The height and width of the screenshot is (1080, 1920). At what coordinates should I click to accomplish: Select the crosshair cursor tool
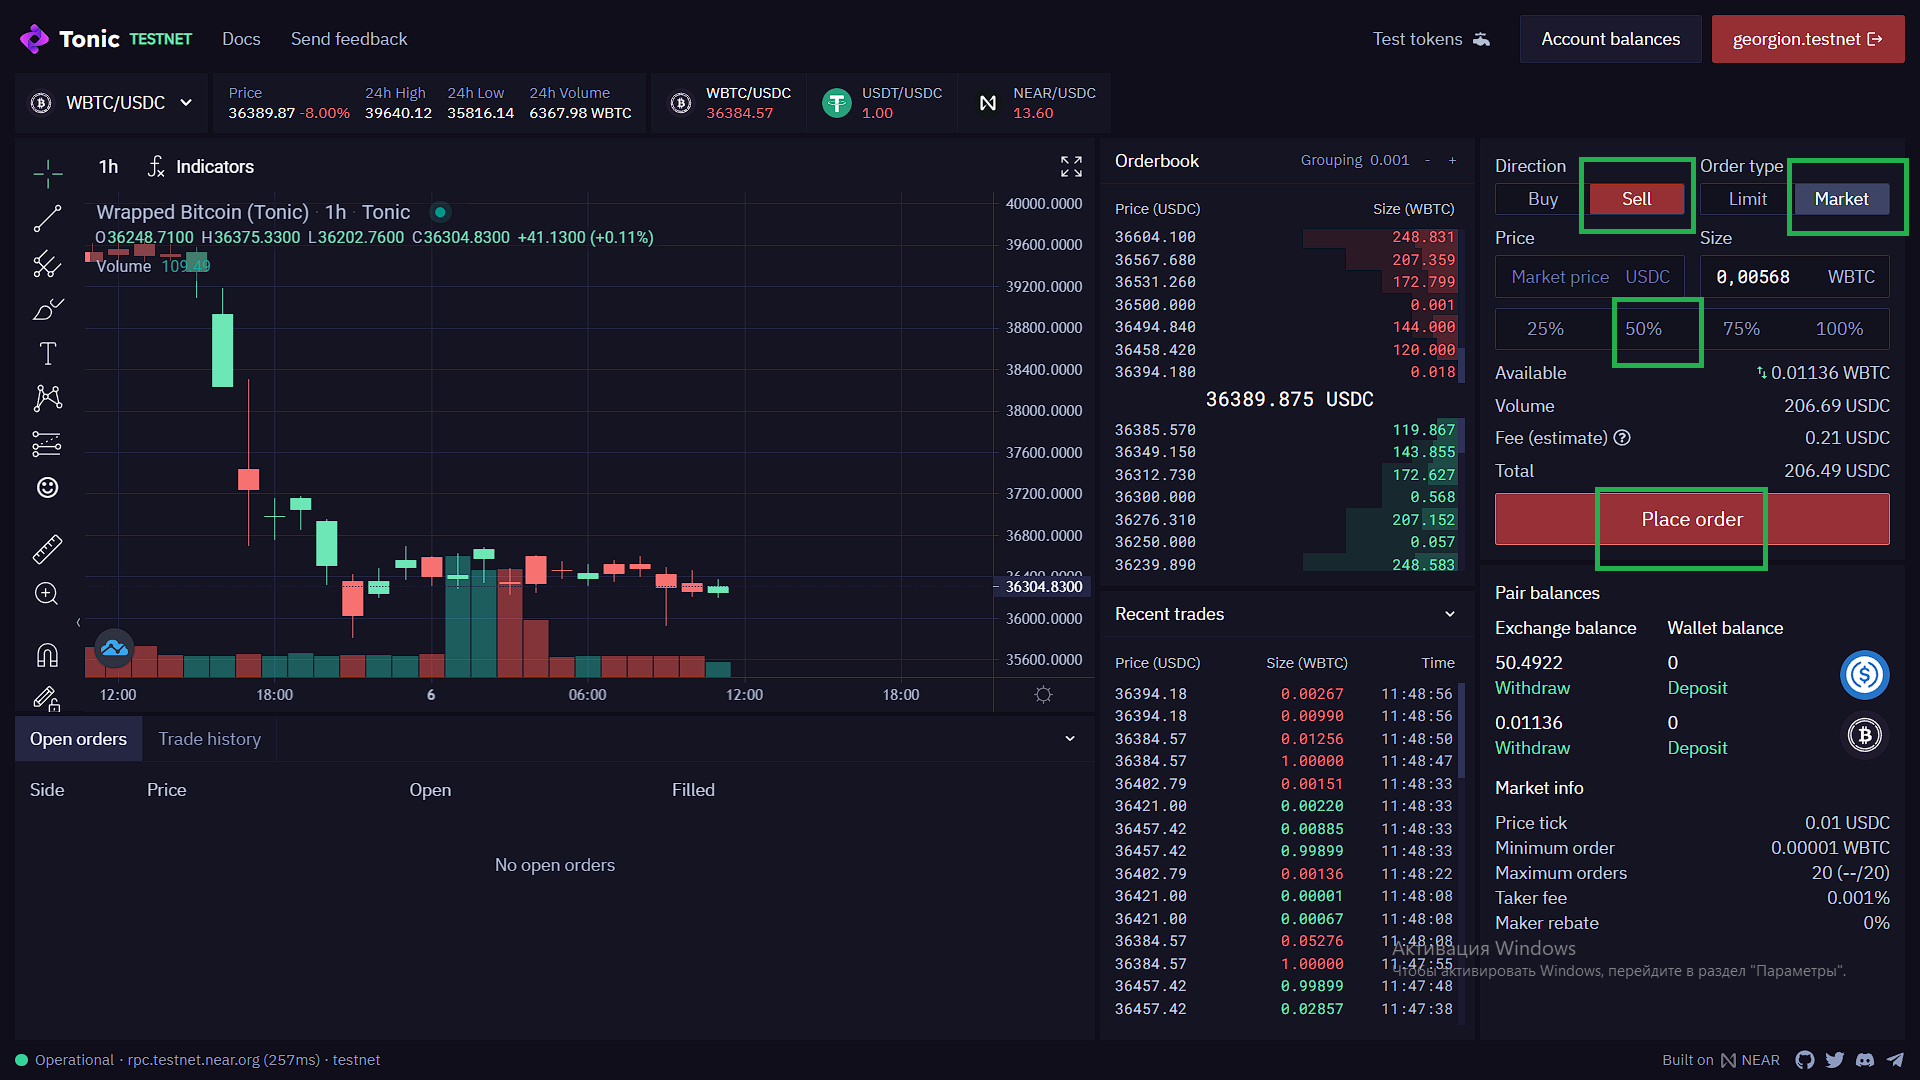47,174
